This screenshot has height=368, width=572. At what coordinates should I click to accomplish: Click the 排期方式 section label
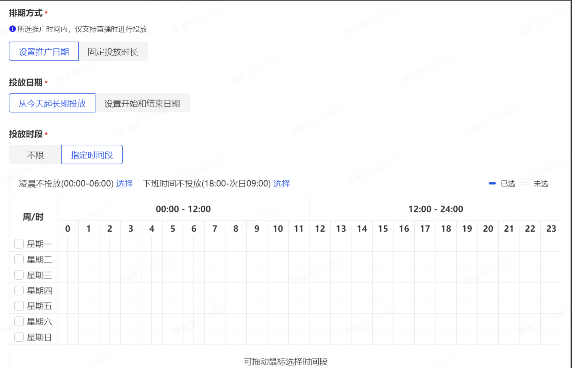coord(26,13)
